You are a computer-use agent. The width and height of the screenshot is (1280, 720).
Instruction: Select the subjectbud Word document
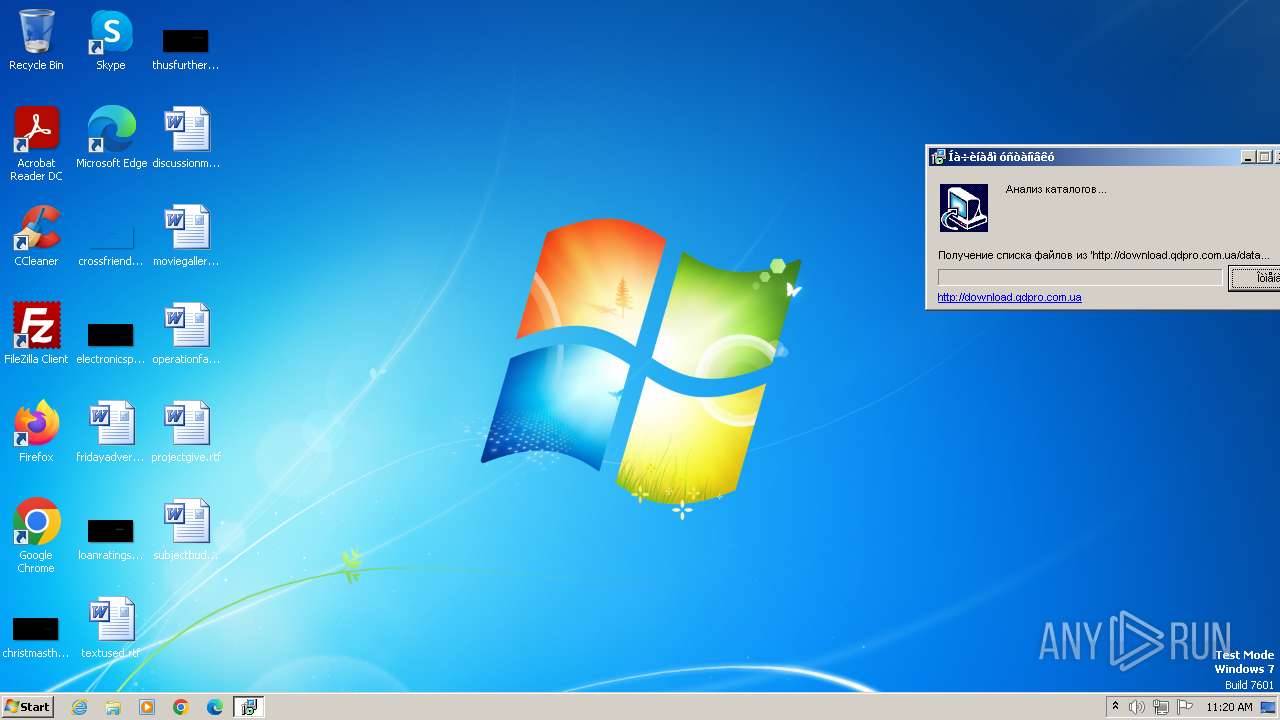[186, 530]
